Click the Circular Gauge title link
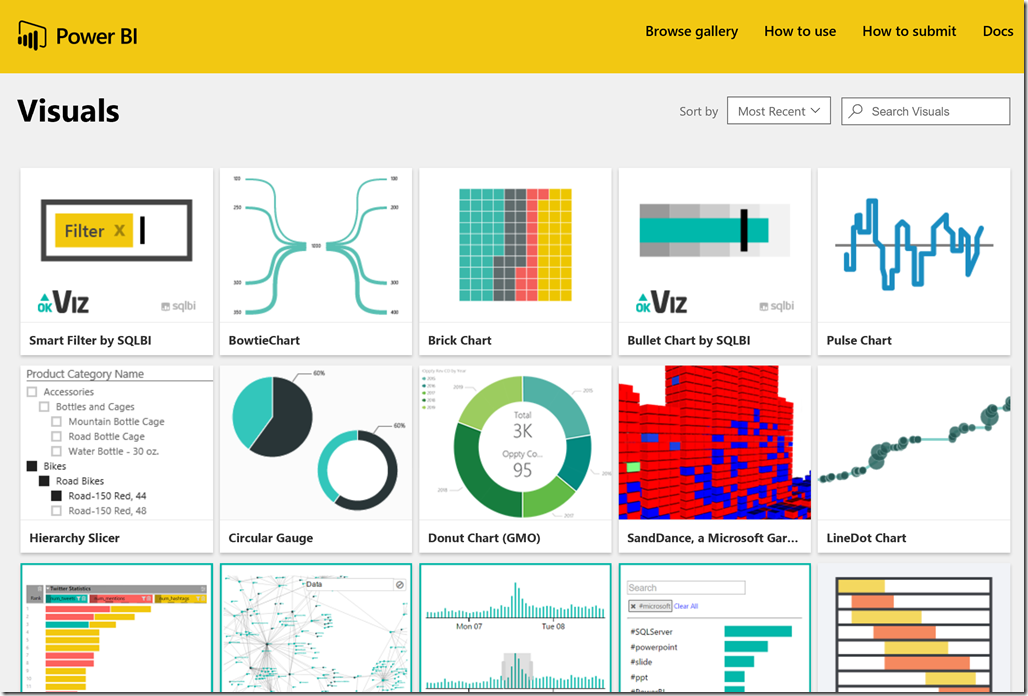Image resolution: width=1028 pixels, height=696 pixels. [271, 538]
